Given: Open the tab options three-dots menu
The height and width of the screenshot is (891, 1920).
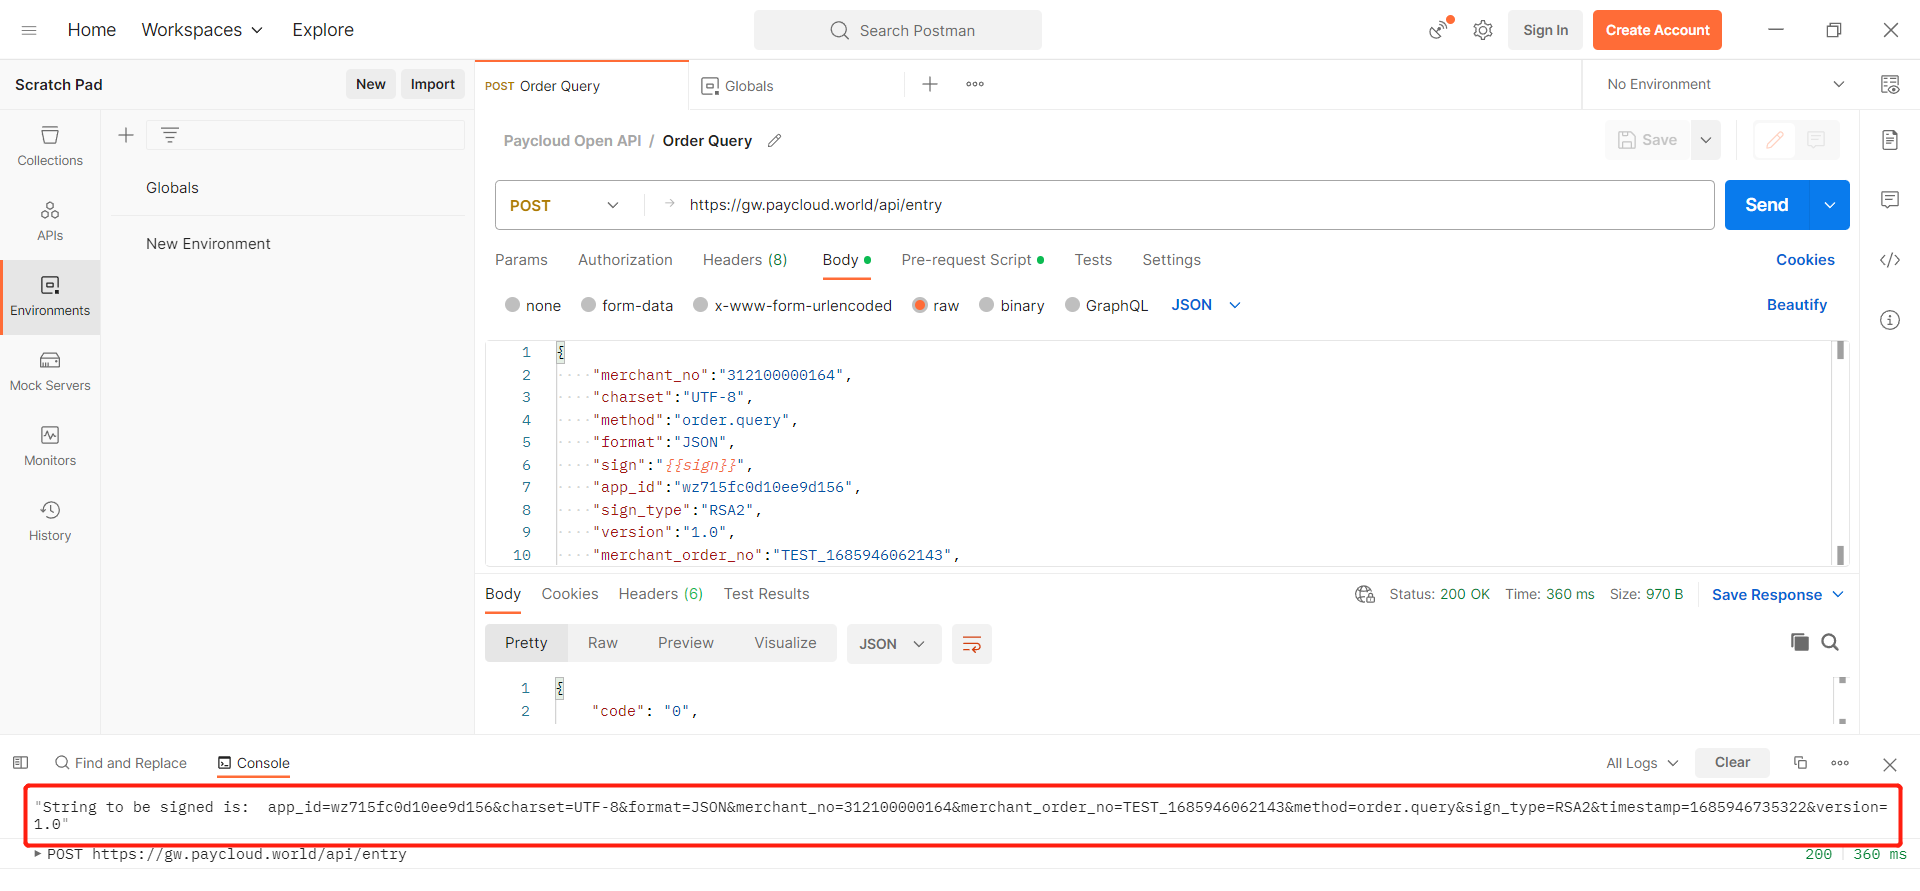Looking at the screenshot, I should pos(975,84).
